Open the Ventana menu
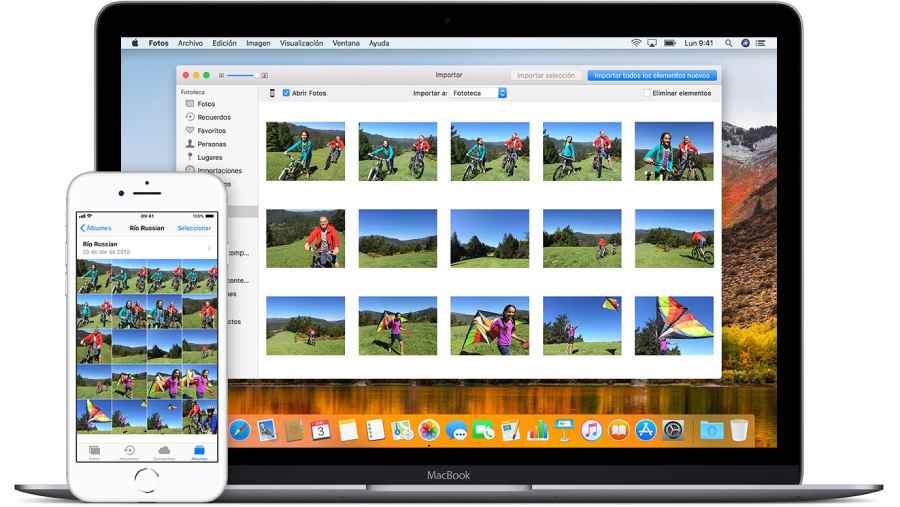 click(x=346, y=43)
